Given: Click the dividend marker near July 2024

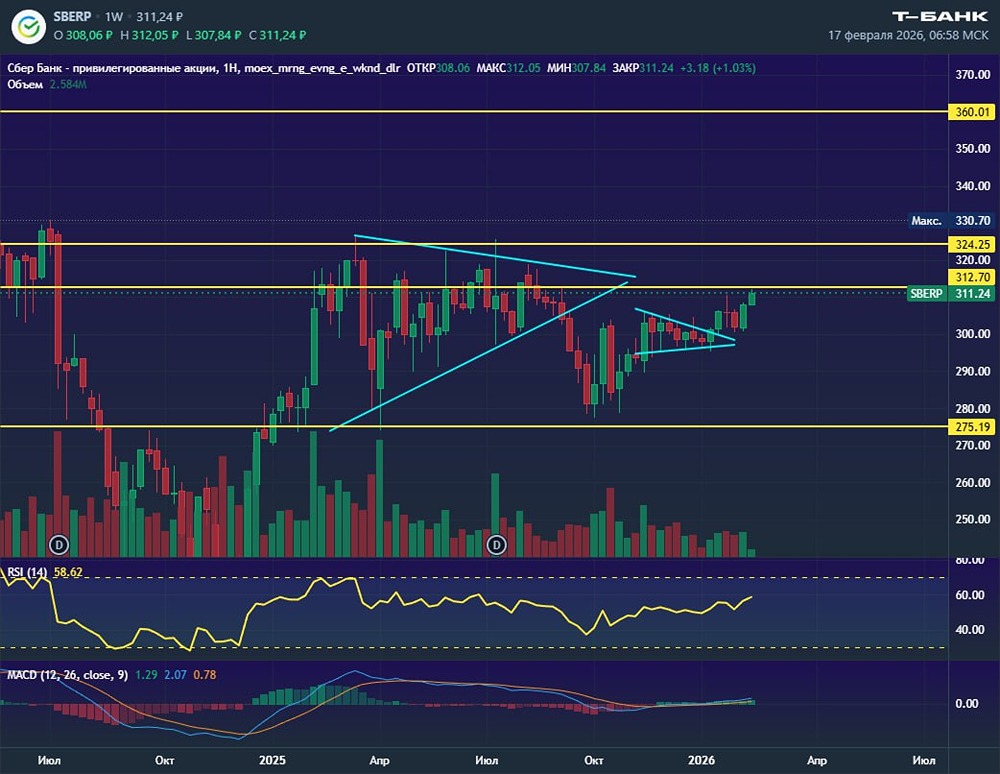Looking at the screenshot, I should 59,544.
